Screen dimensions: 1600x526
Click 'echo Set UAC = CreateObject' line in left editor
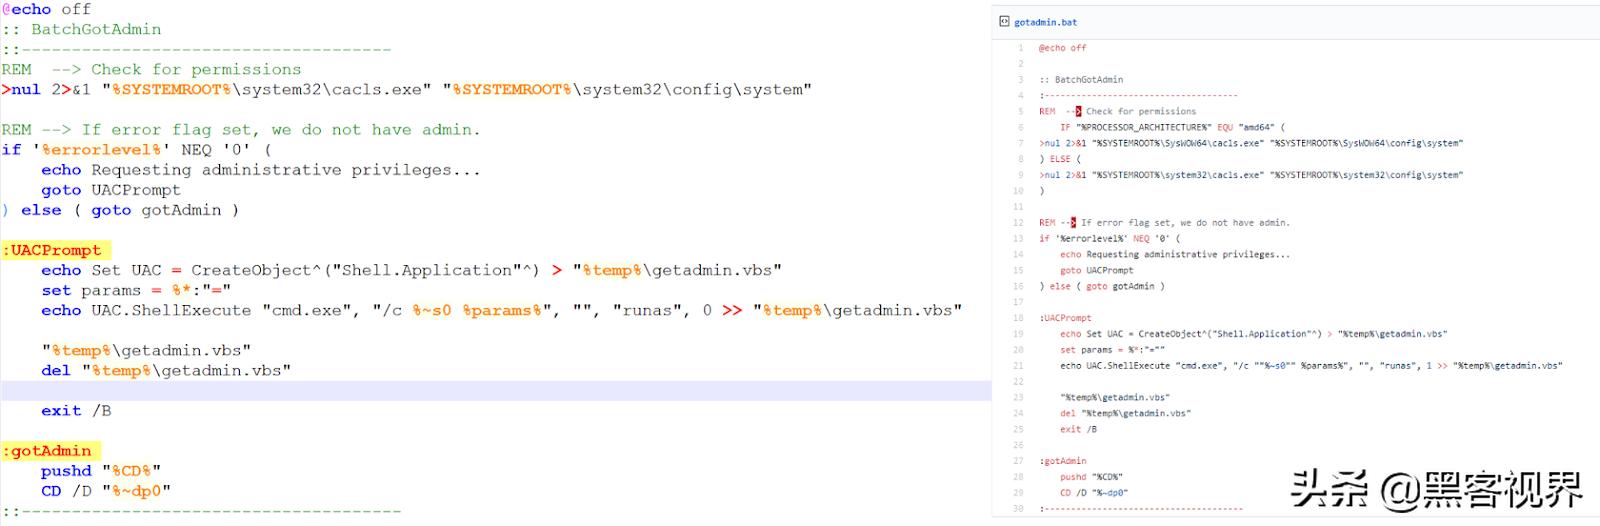click(x=412, y=270)
